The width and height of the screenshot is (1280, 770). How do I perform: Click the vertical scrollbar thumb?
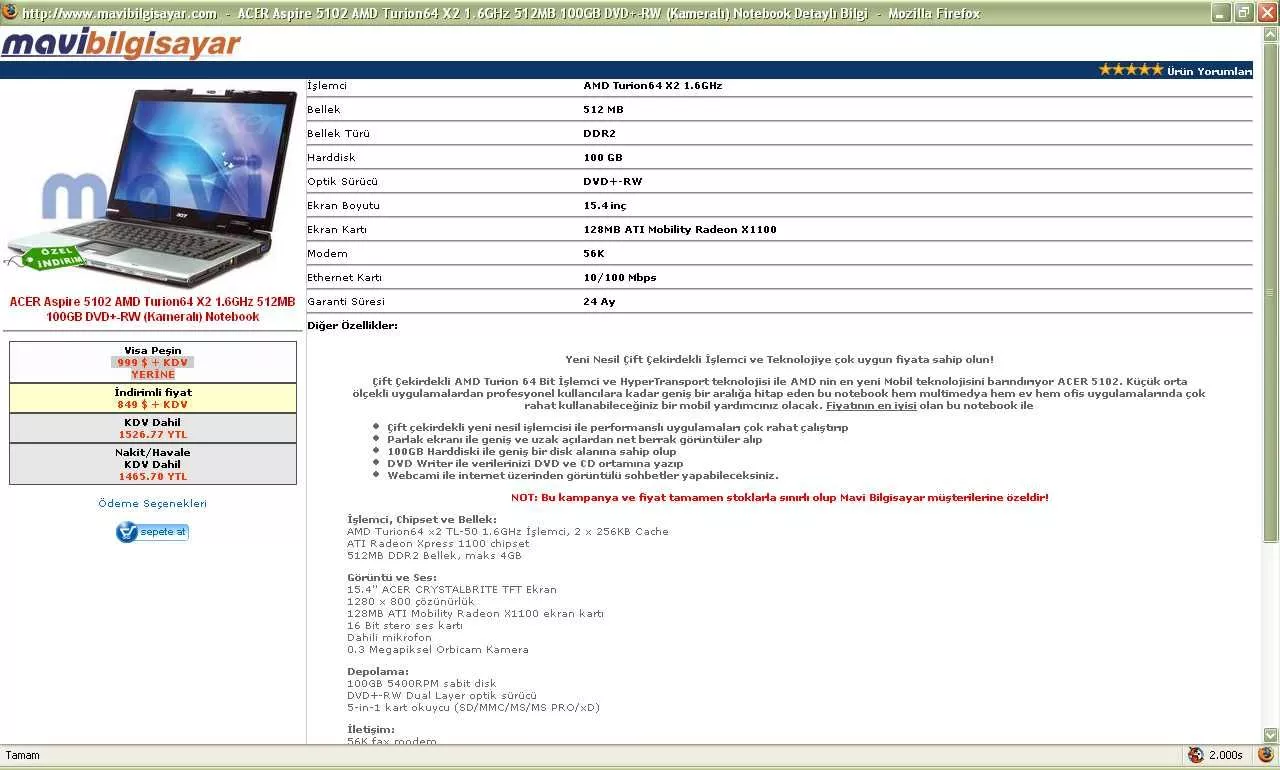(x=1271, y=295)
